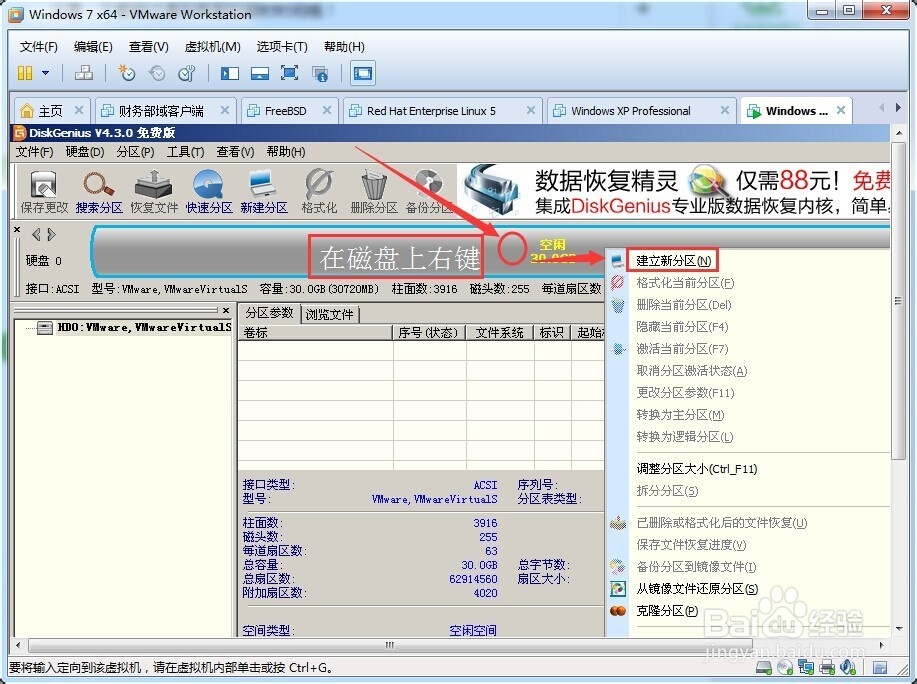Screen dimensions: 917x684
Task: Close the disk map panel with x
Action: coord(17,229)
